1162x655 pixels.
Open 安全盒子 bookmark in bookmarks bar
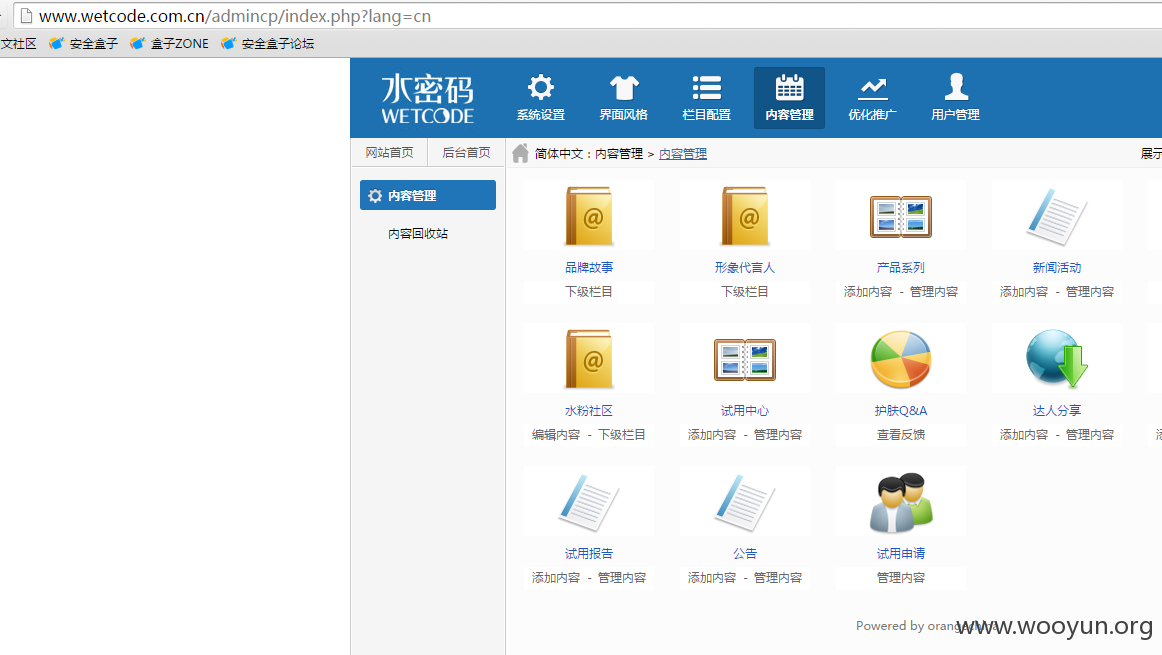pyautogui.click(x=84, y=44)
